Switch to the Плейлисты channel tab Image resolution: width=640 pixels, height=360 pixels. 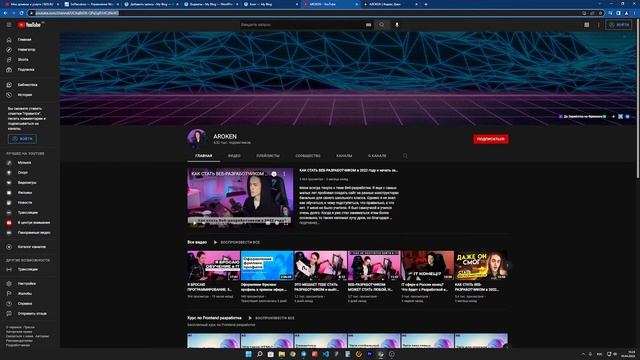tap(268, 156)
